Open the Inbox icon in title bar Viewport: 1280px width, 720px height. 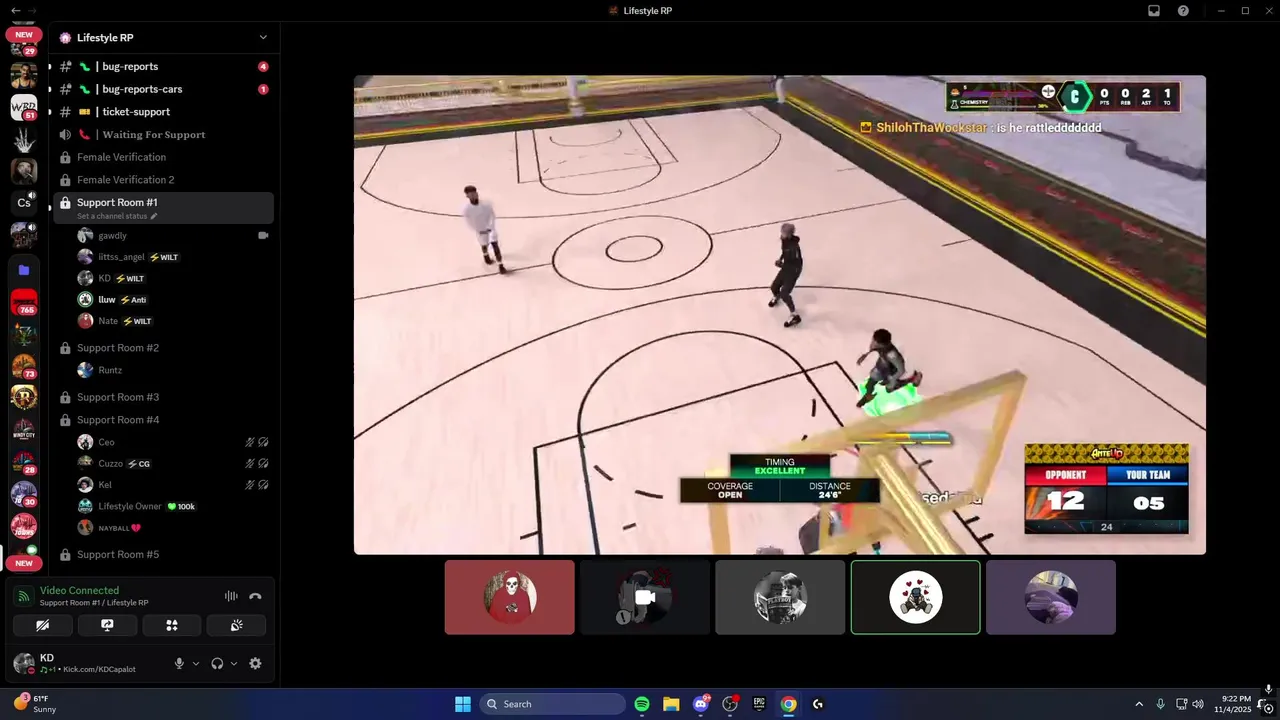tap(1154, 11)
